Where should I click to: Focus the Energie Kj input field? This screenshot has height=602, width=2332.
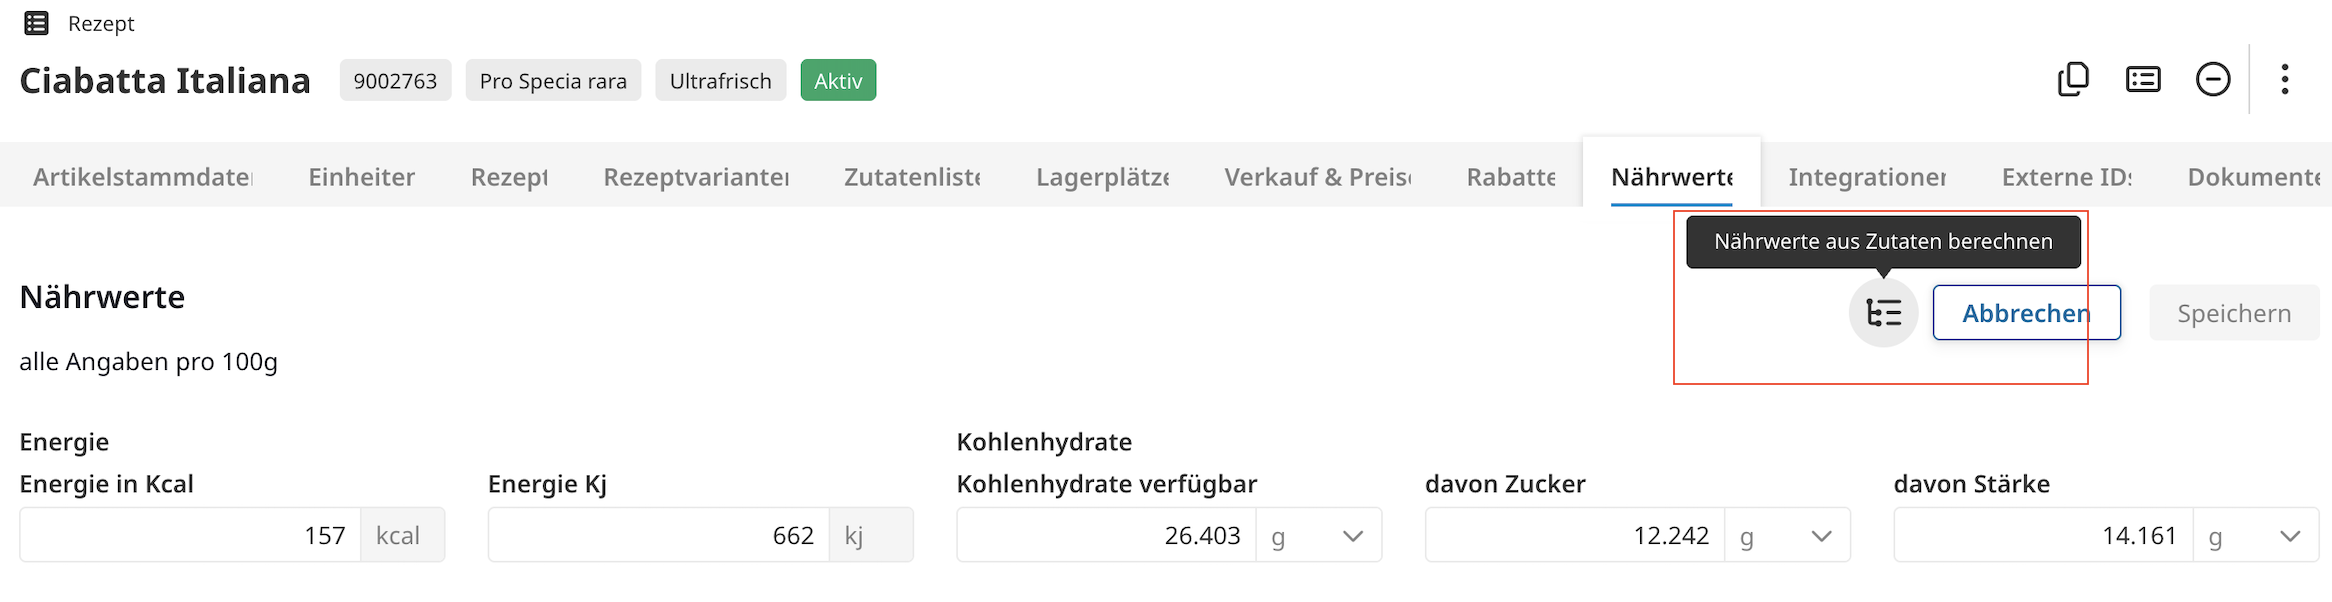(x=658, y=535)
